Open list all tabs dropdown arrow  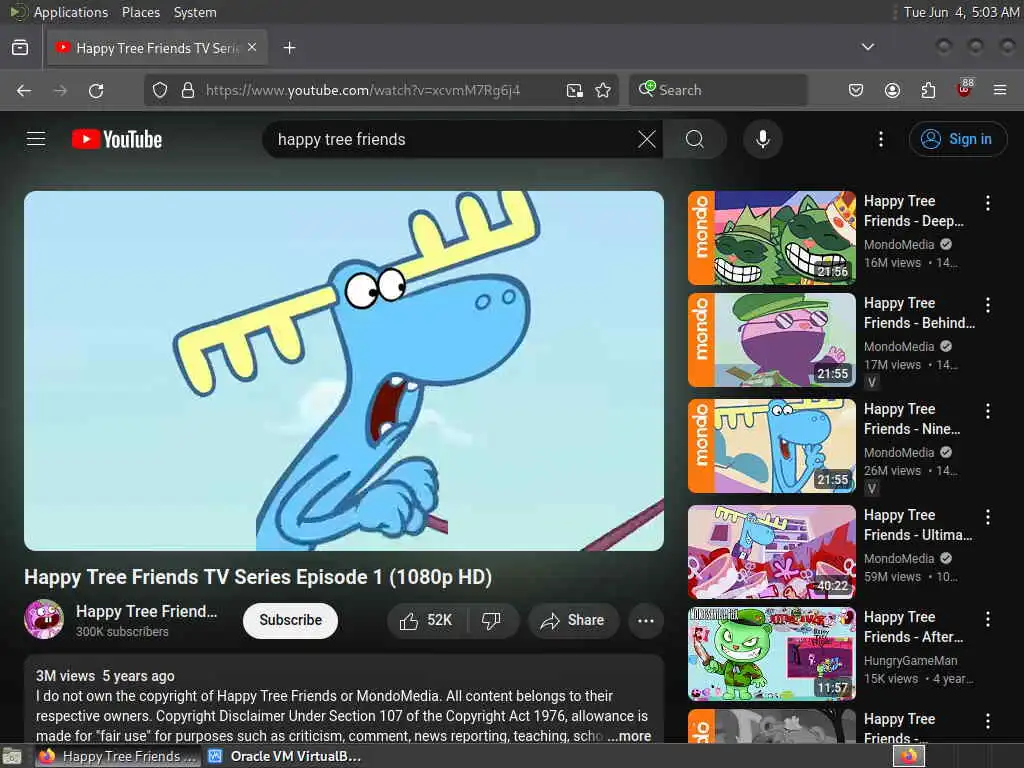[x=867, y=47]
